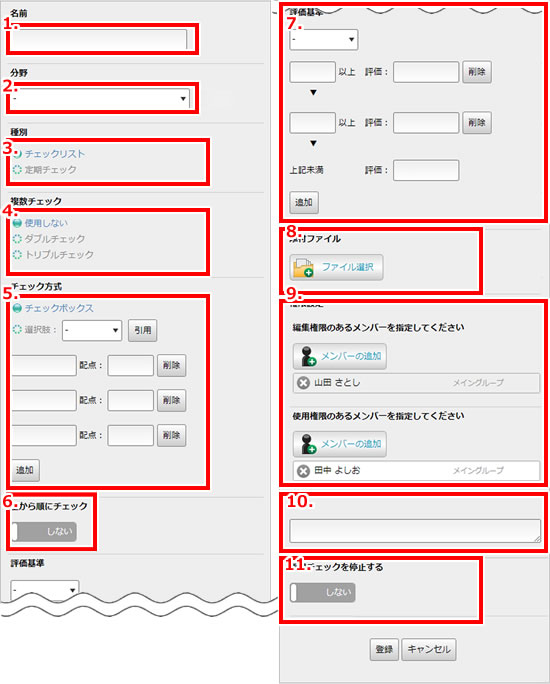Screen dimensions: 550x684
Task: Click メンバーの追加 text under 使用権限
Action: tap(351, 444)
